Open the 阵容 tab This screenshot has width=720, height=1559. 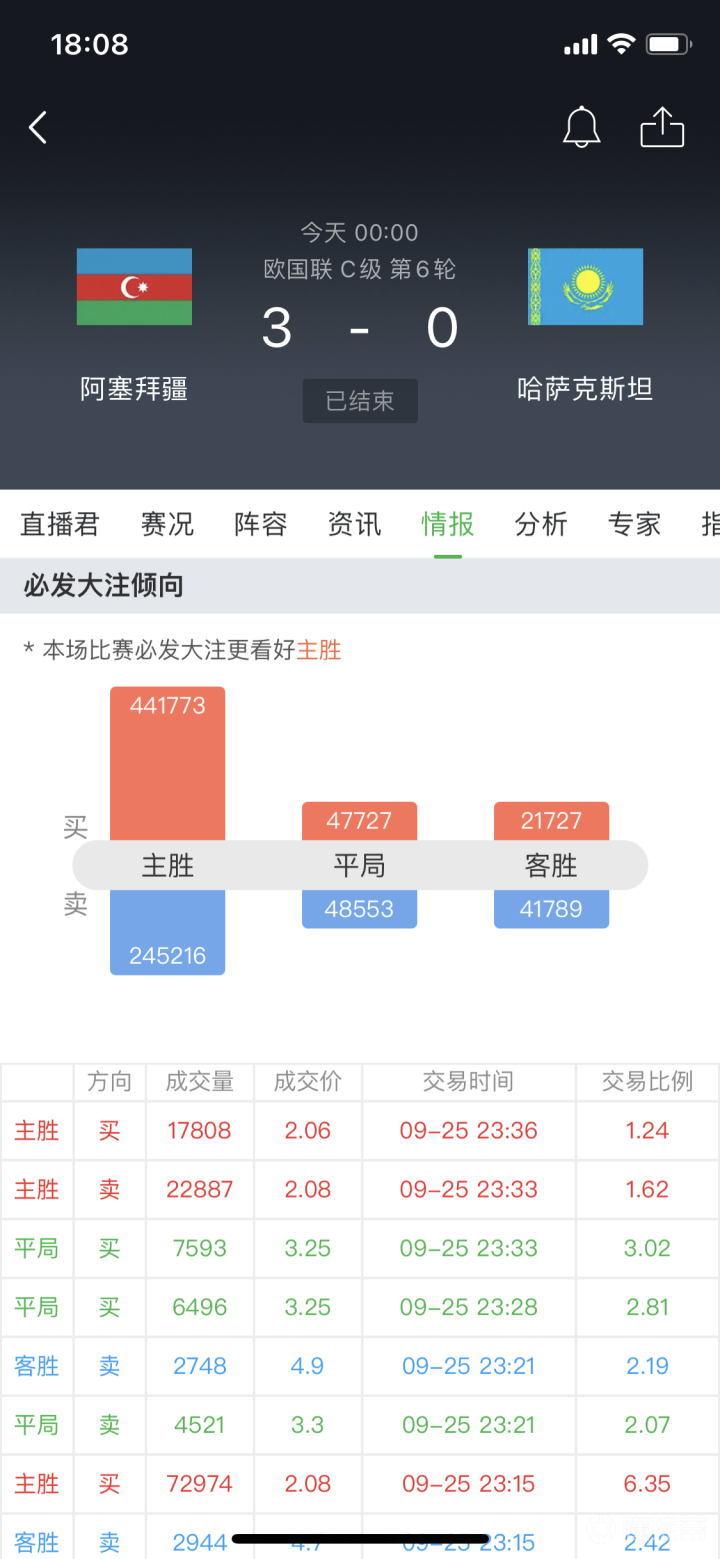(x=261, y=524)
